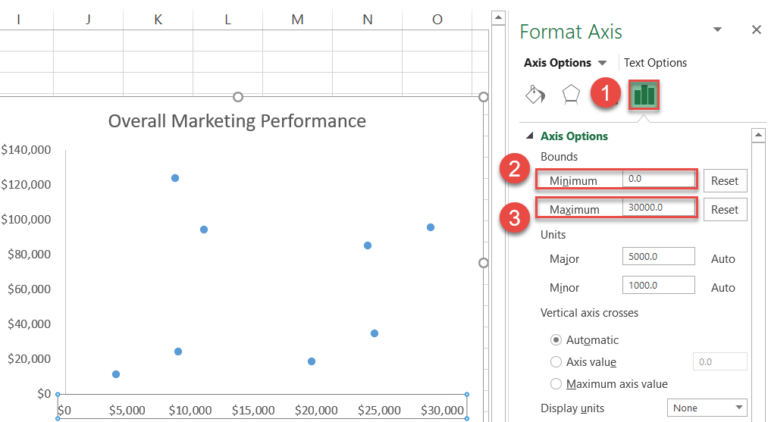Open the Display units dropdown
This screenshot has width=768, height=422.
(707, 408)
